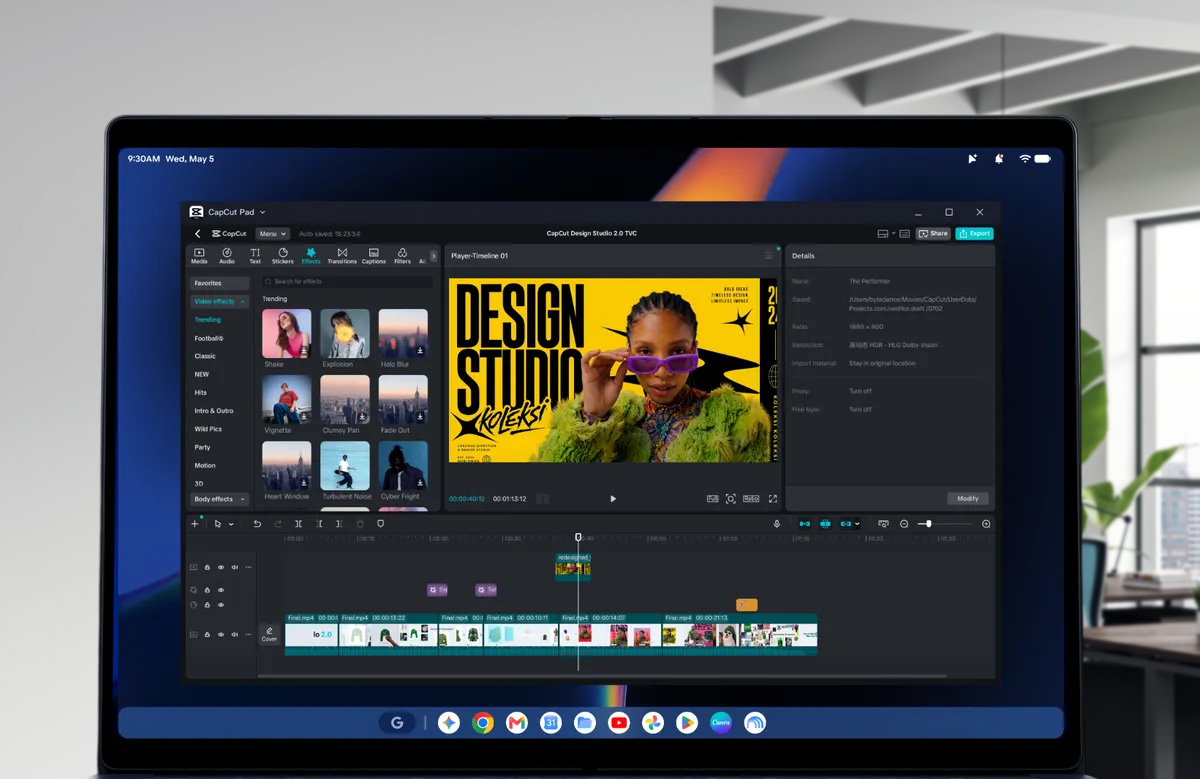Open the keyboard shortcuts icon
1200x779 pixels.
pos(904,234)
